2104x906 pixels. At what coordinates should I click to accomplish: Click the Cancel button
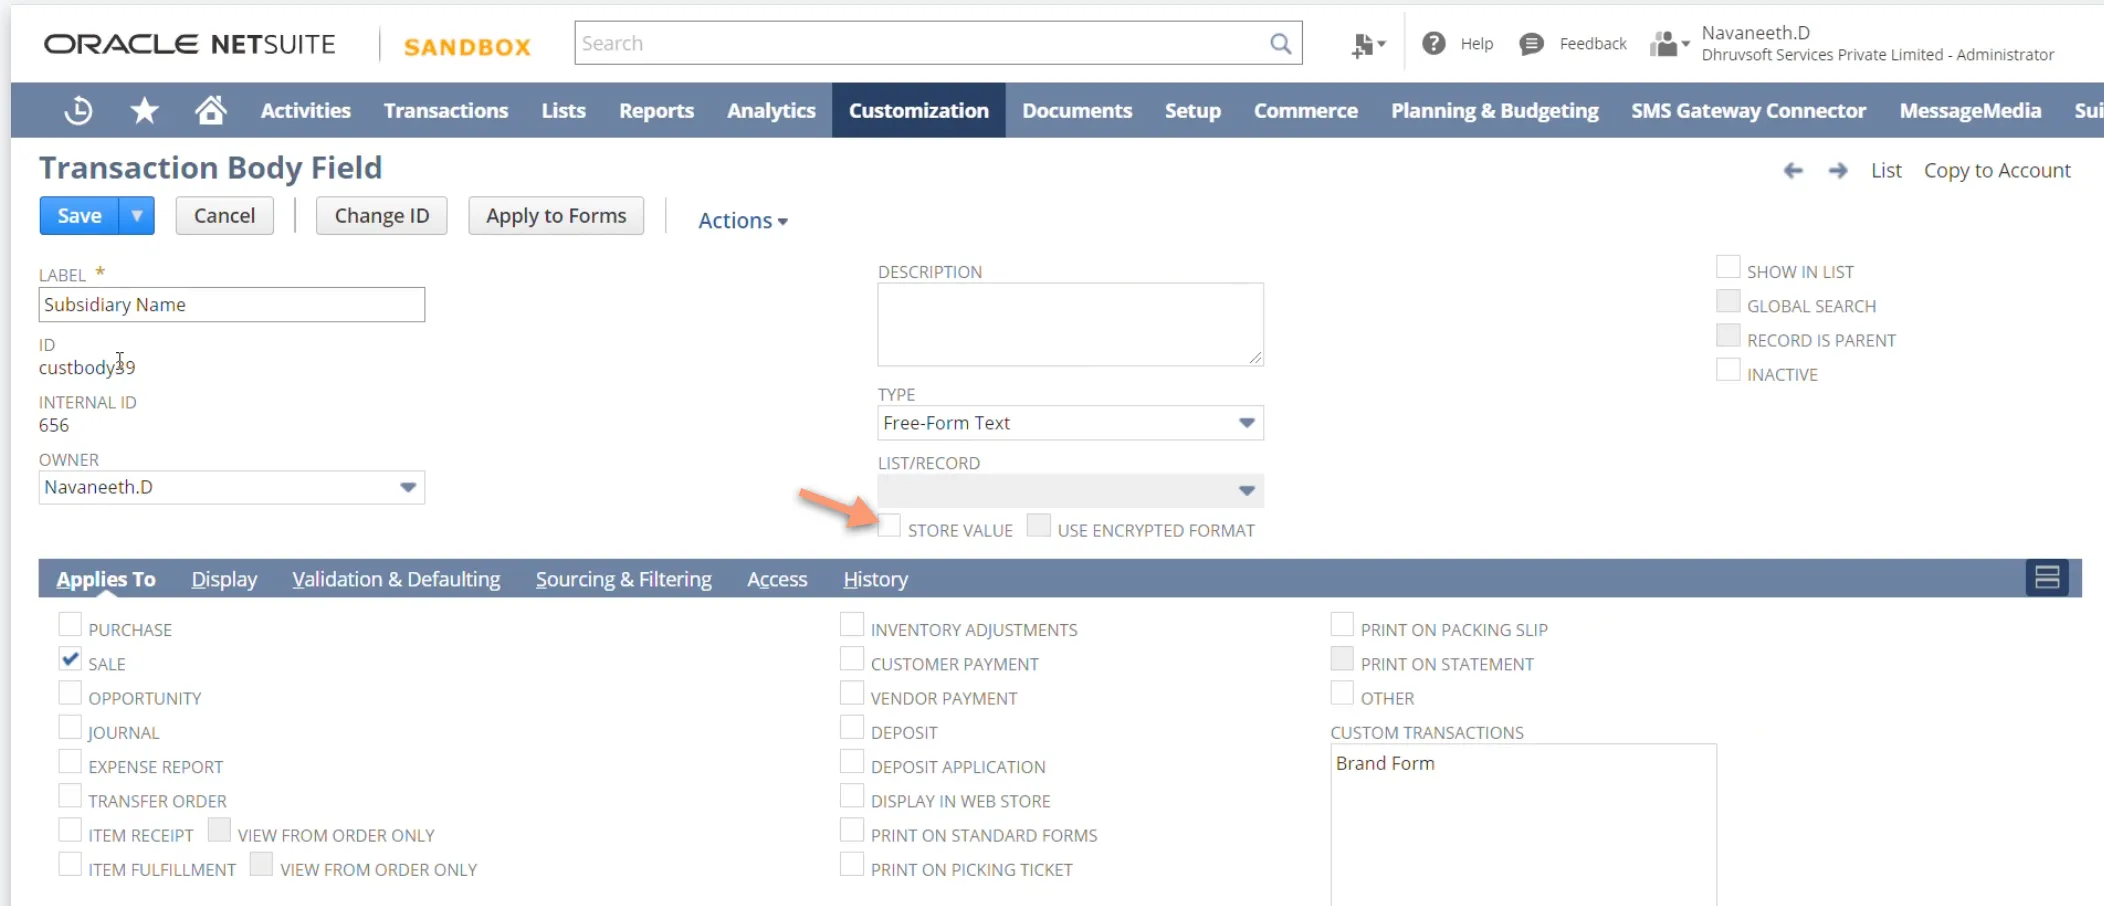(x=225, y=216)
